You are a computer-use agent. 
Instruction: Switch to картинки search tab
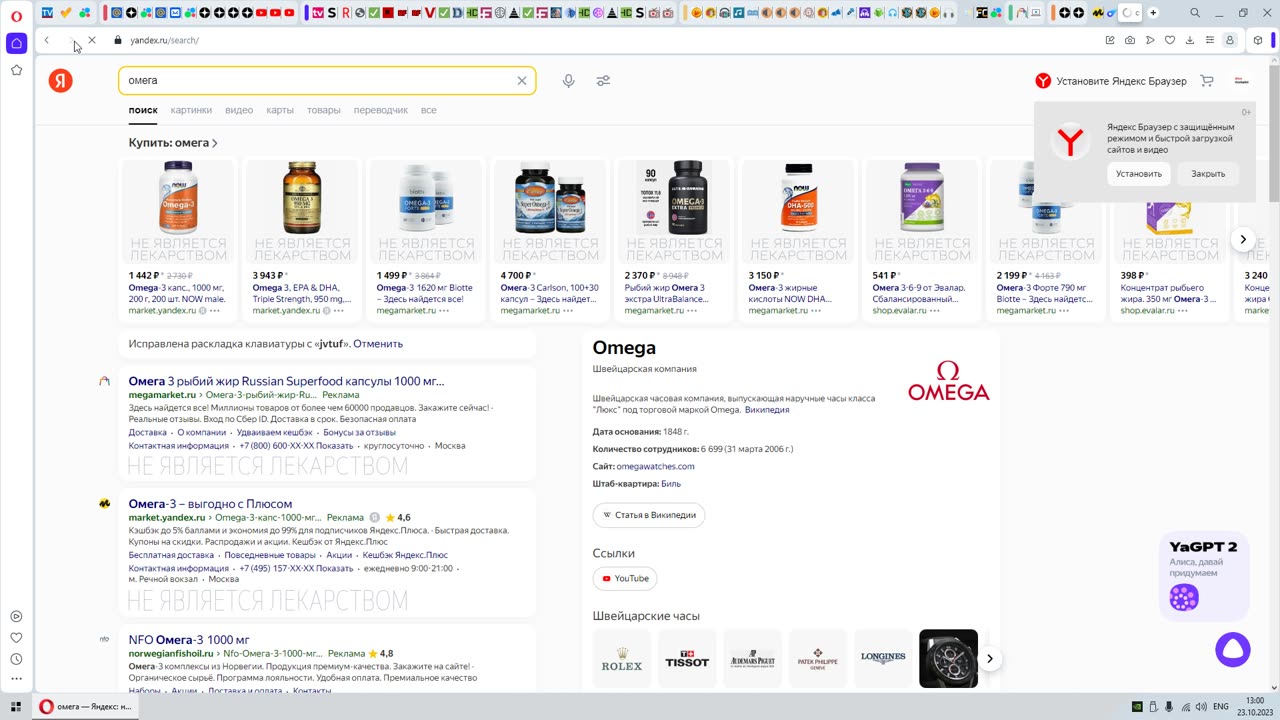click(x=191, y=110)
